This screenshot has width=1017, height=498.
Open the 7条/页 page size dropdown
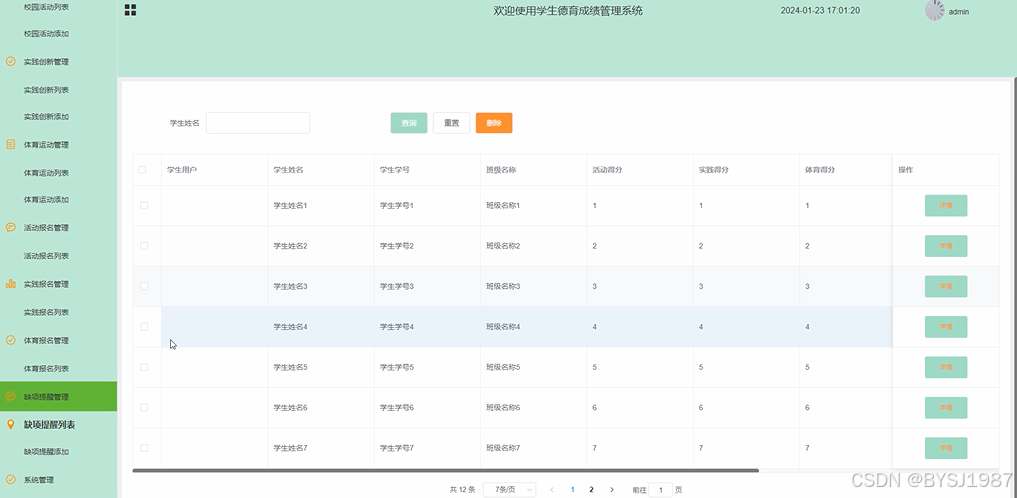(x=510, y=490)
